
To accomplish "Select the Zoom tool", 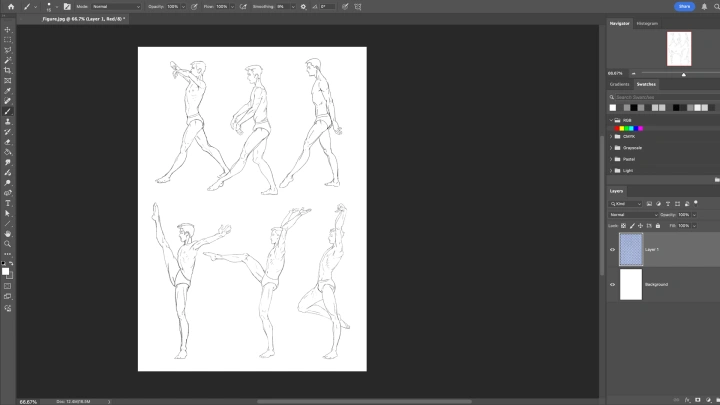I will click(x=7, y=244).
